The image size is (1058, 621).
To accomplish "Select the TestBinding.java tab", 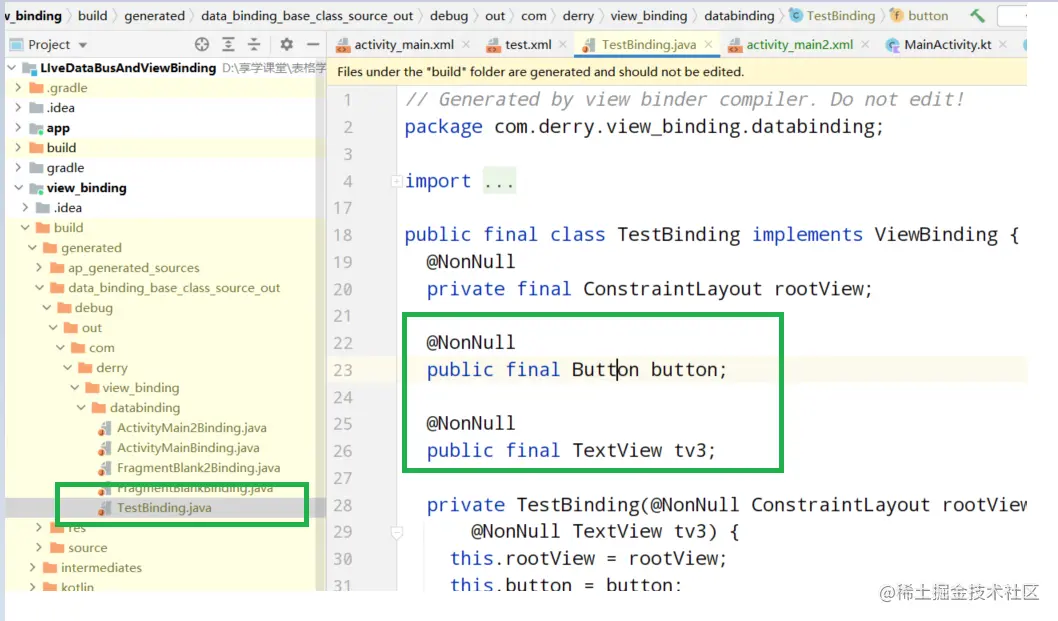I will [648, 45].
